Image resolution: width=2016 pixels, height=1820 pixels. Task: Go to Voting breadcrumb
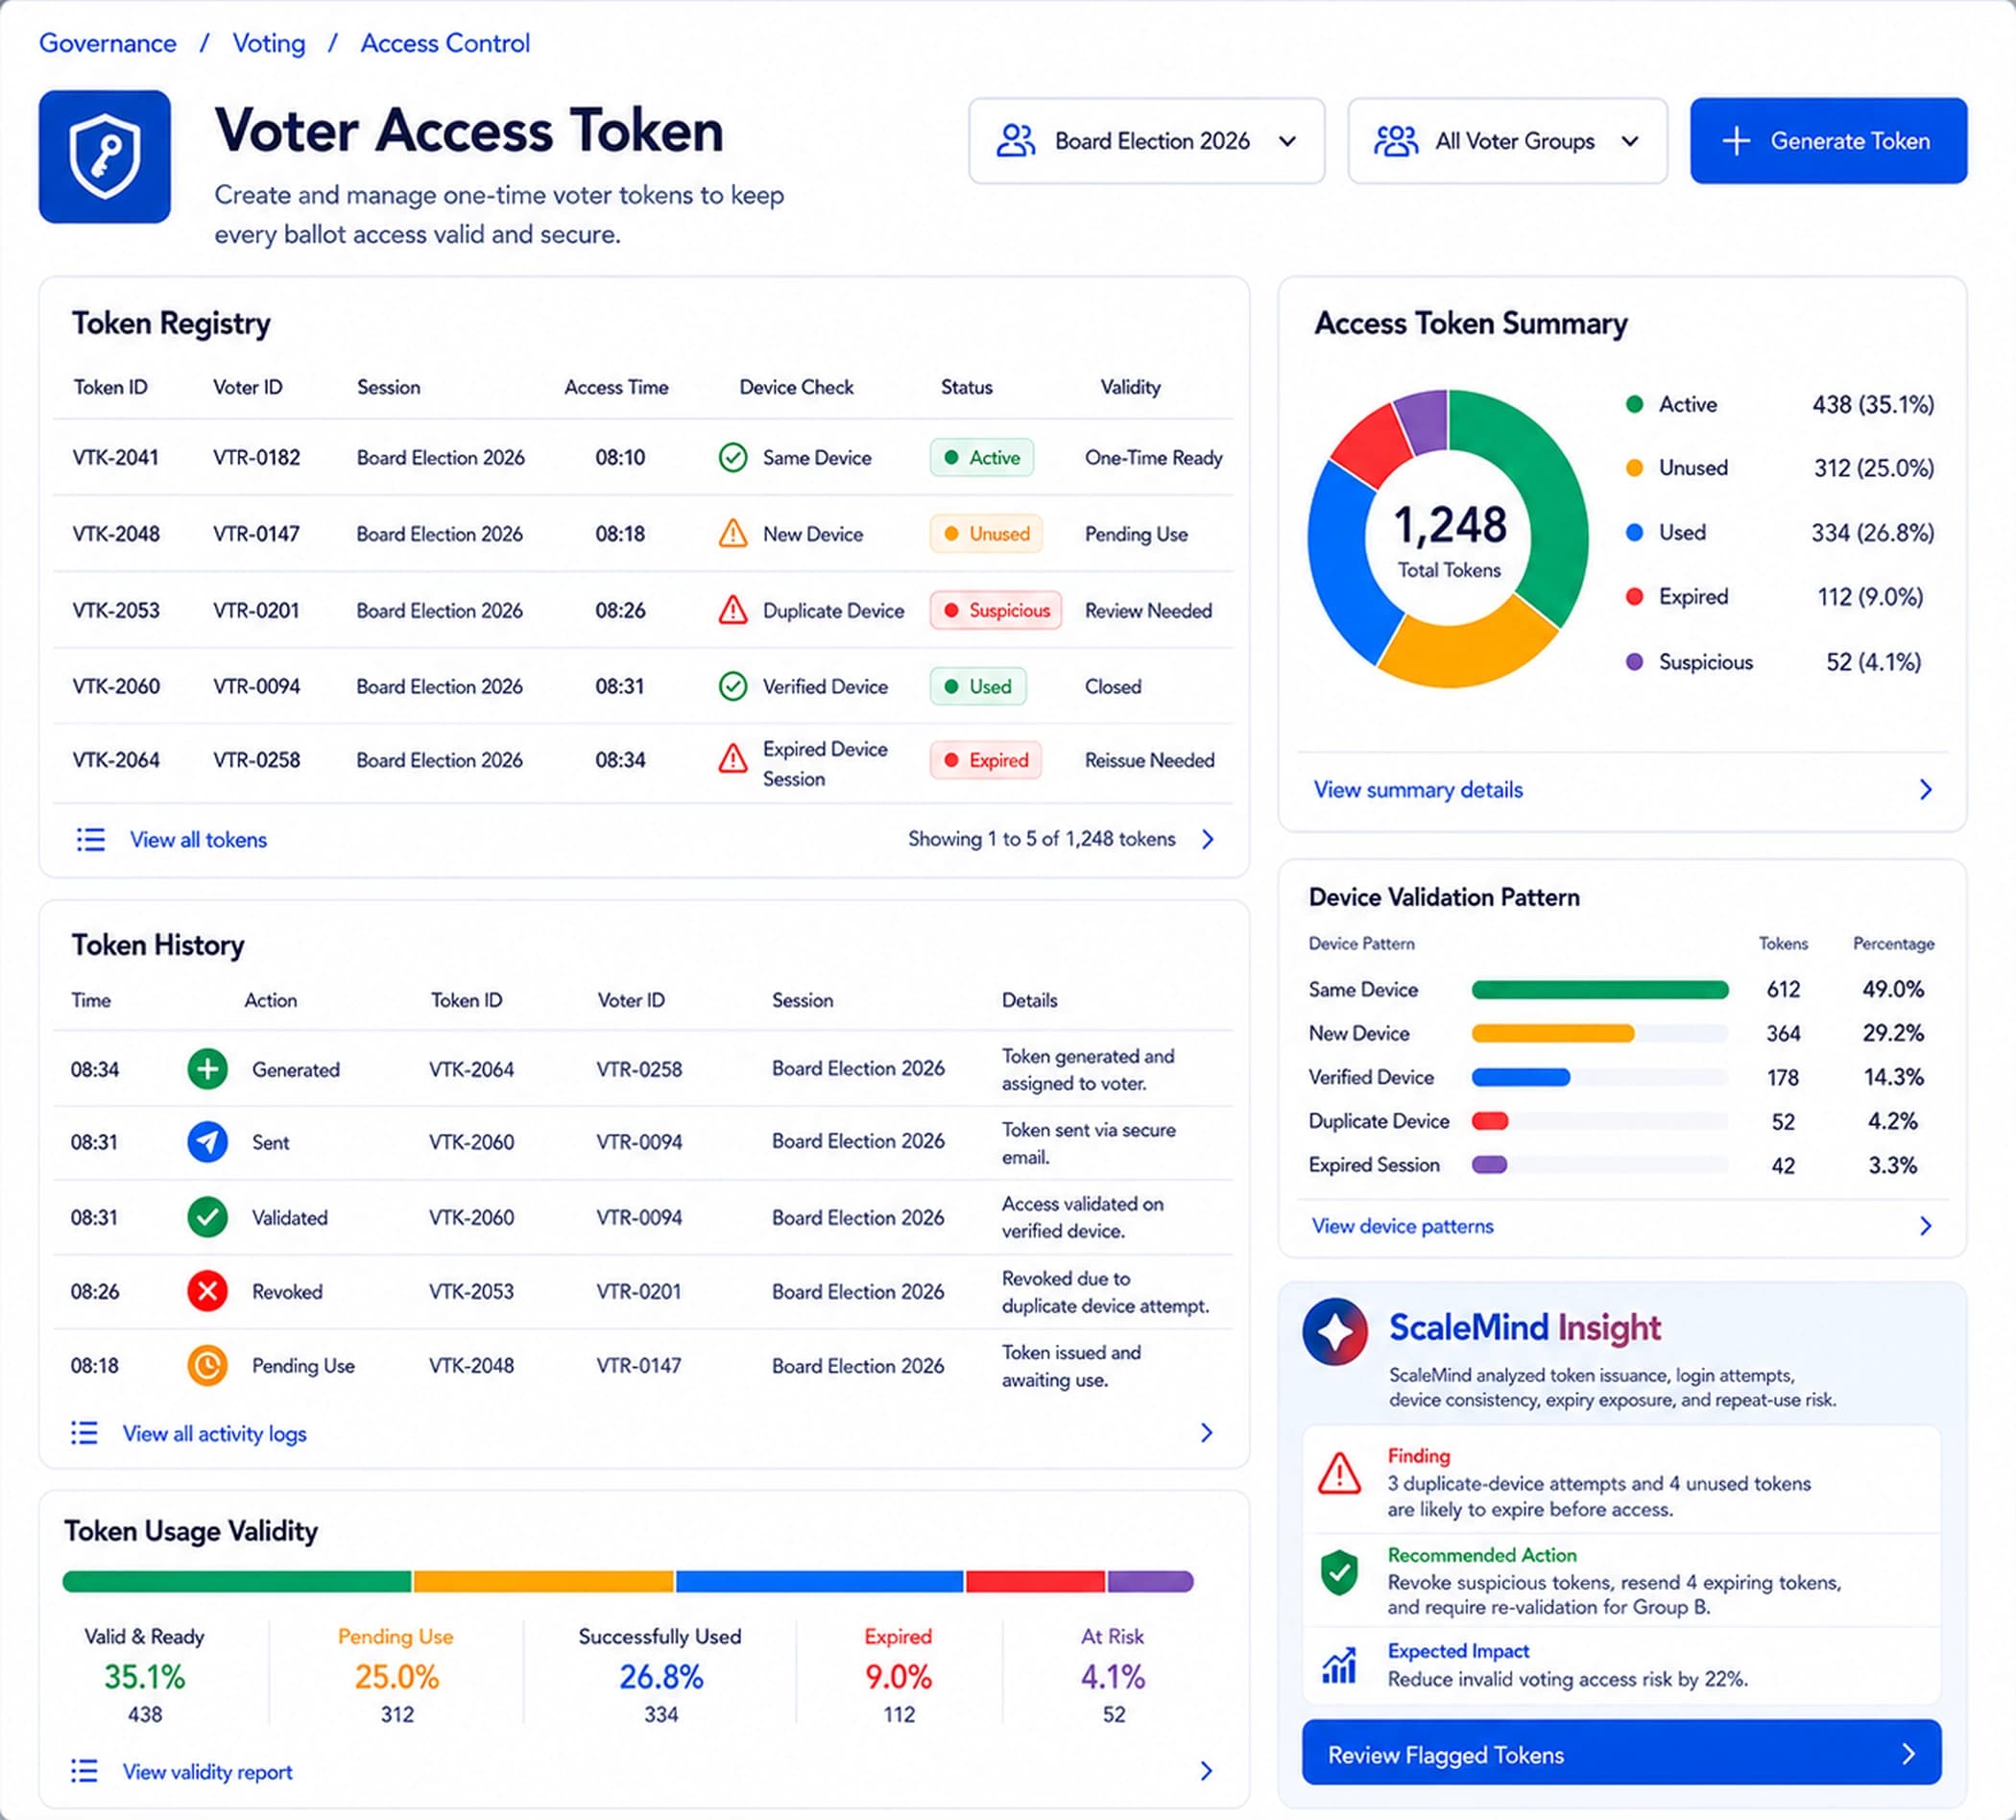(269, 43)
